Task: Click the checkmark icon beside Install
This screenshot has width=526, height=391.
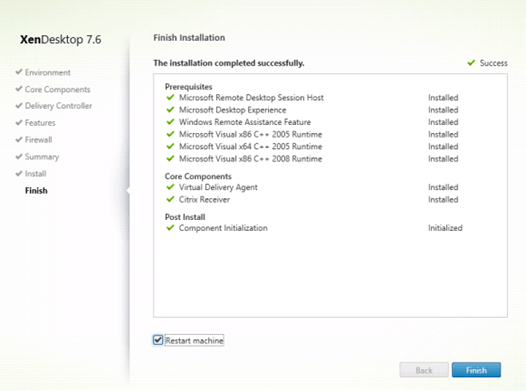Action: (19, 173)
